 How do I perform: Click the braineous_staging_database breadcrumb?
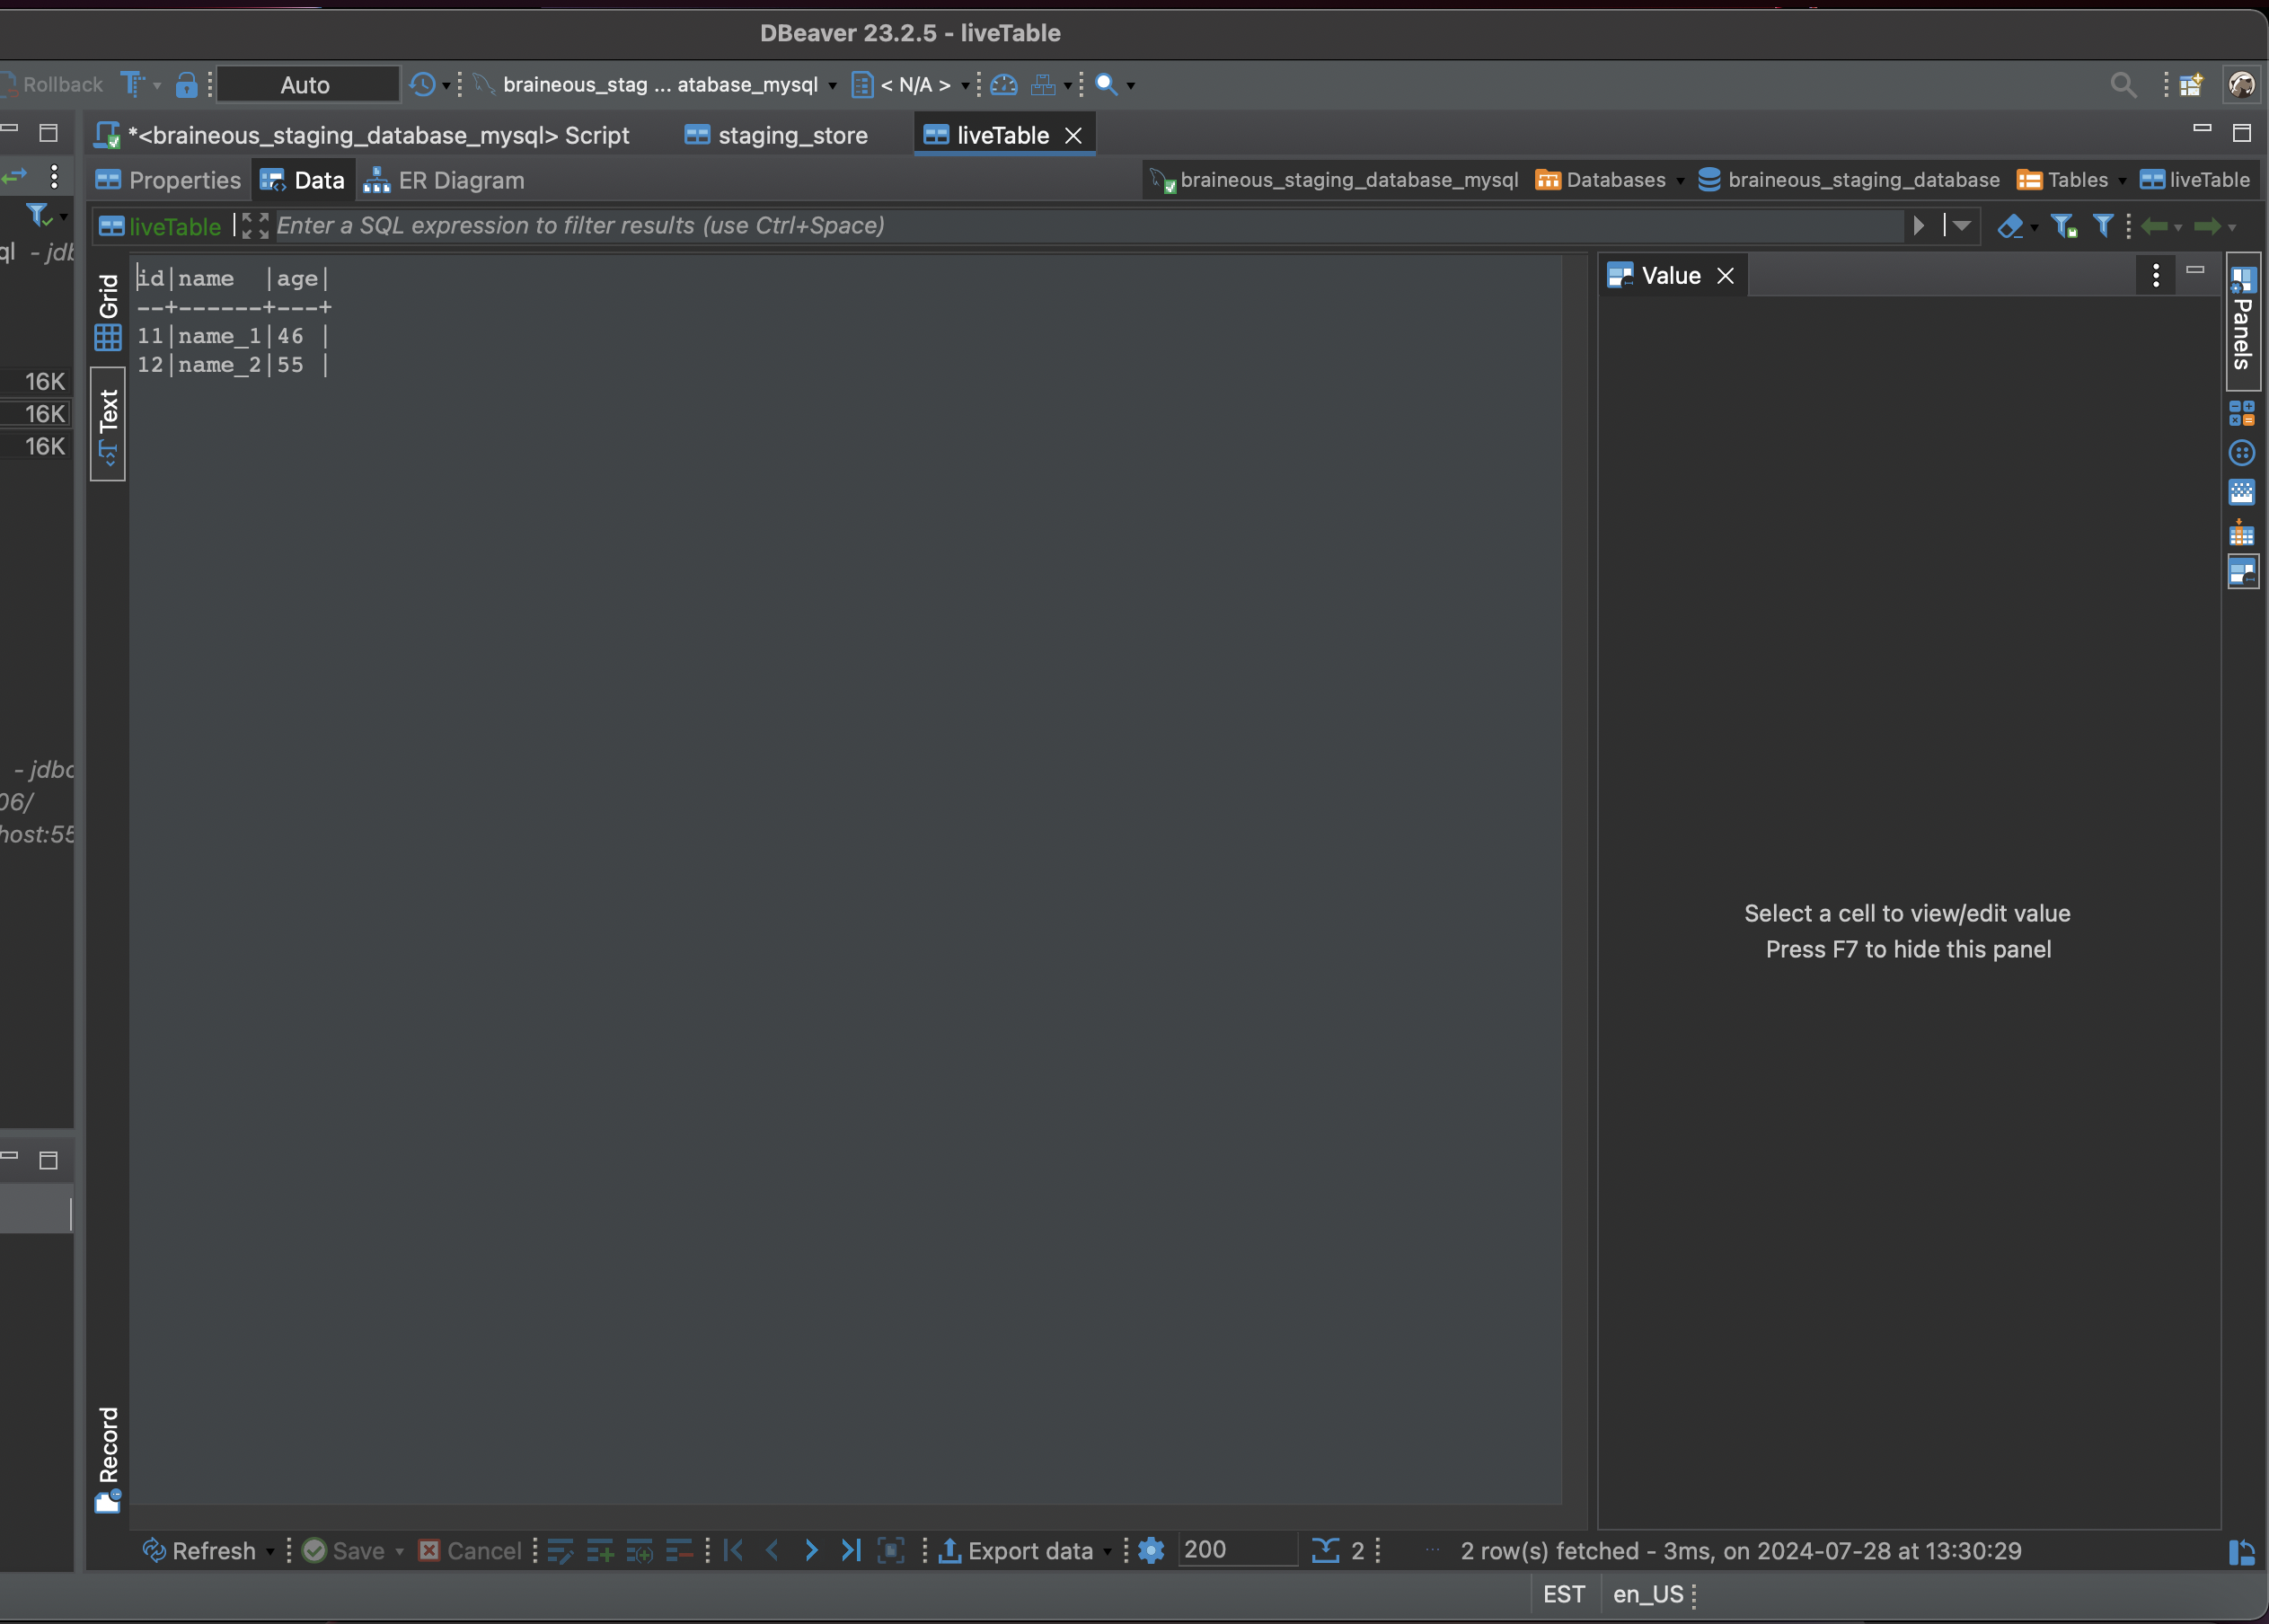coord(1849,180)
